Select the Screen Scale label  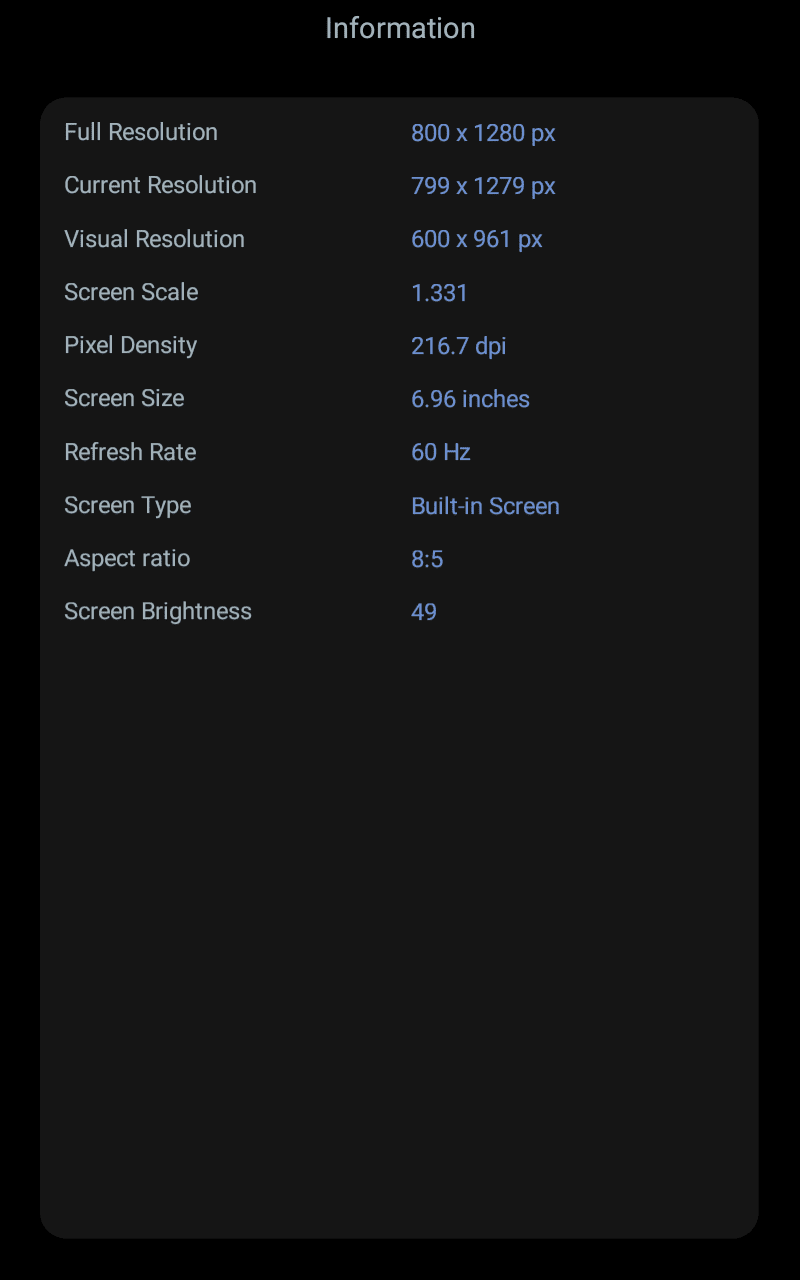click(131, 292)
